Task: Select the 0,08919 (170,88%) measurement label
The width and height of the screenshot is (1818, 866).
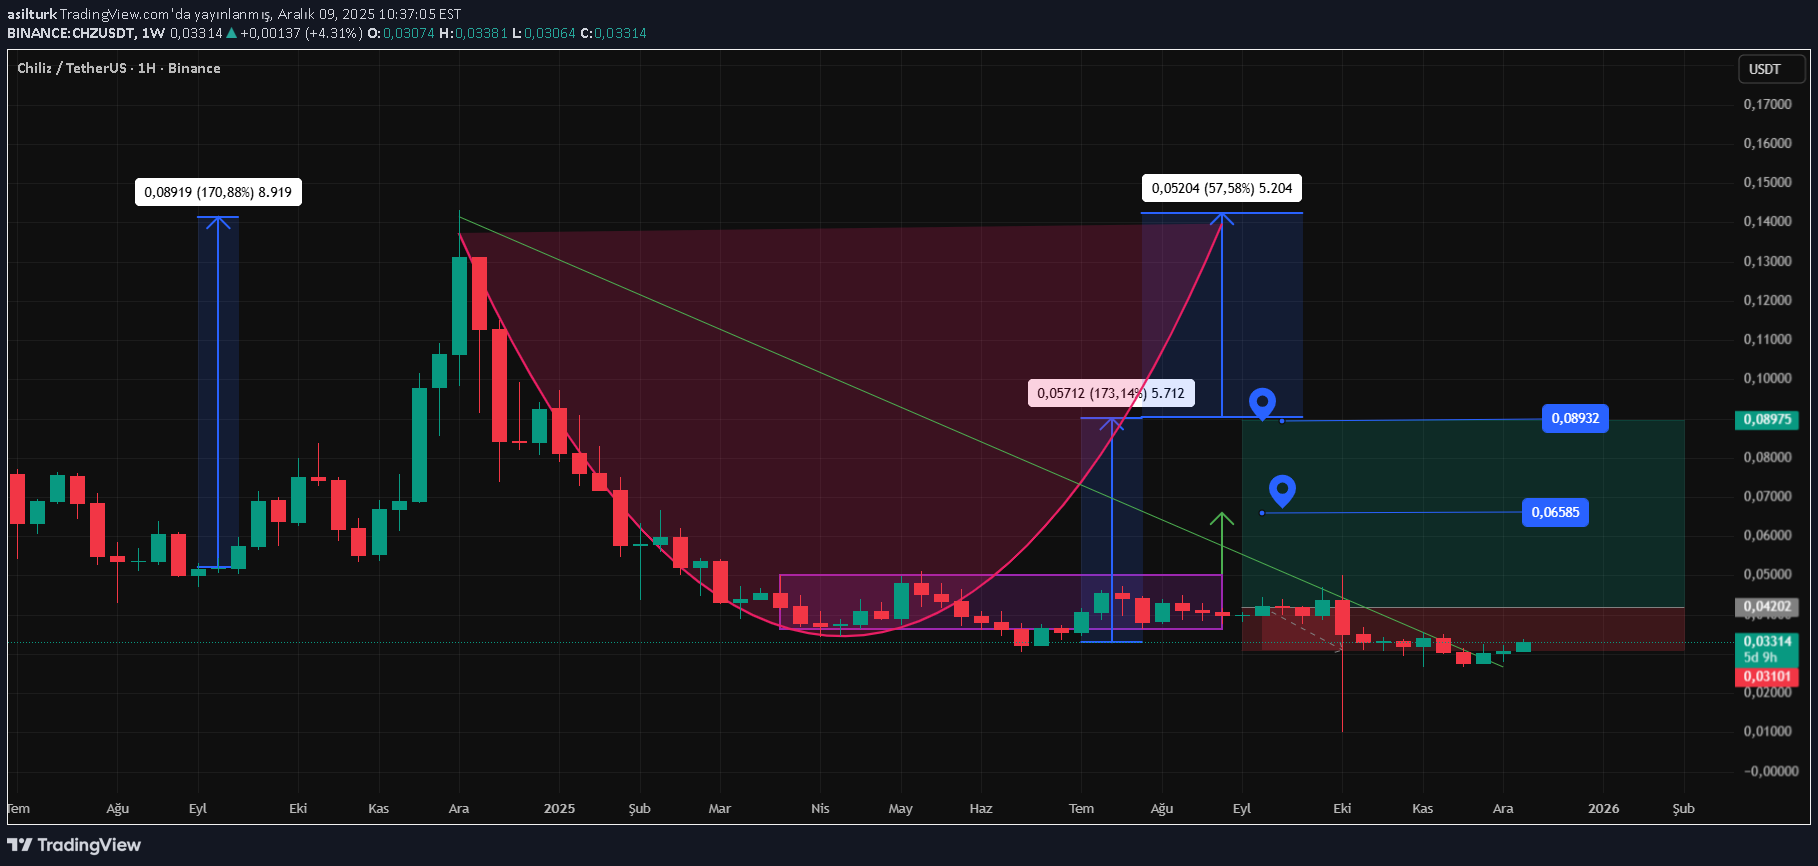Action: [x=218, y=192]
